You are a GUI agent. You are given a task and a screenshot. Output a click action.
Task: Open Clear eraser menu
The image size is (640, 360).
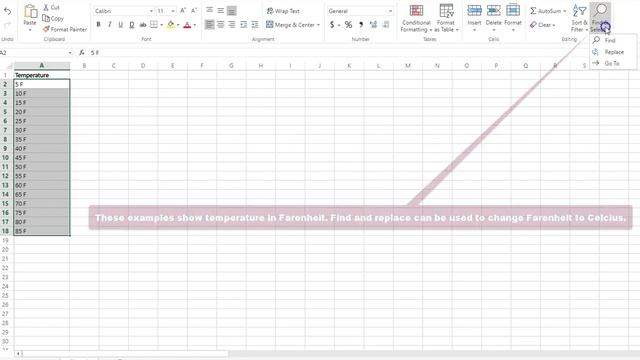(x=543, y=25)
